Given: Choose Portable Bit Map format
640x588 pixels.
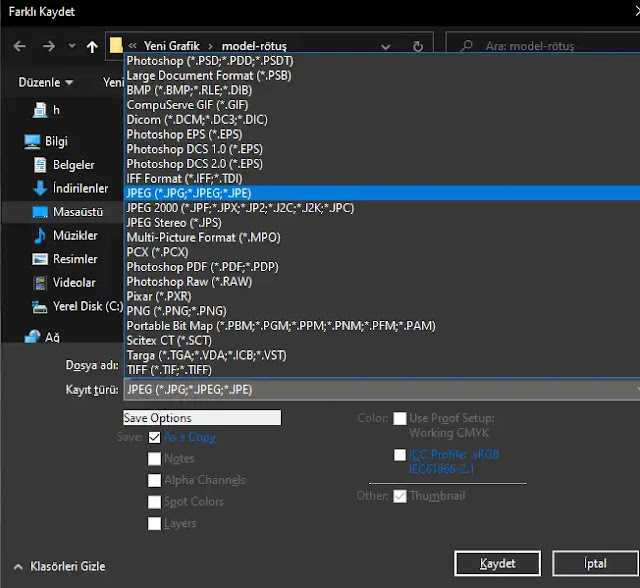Looking at the screenshot, I should (382, 326).
